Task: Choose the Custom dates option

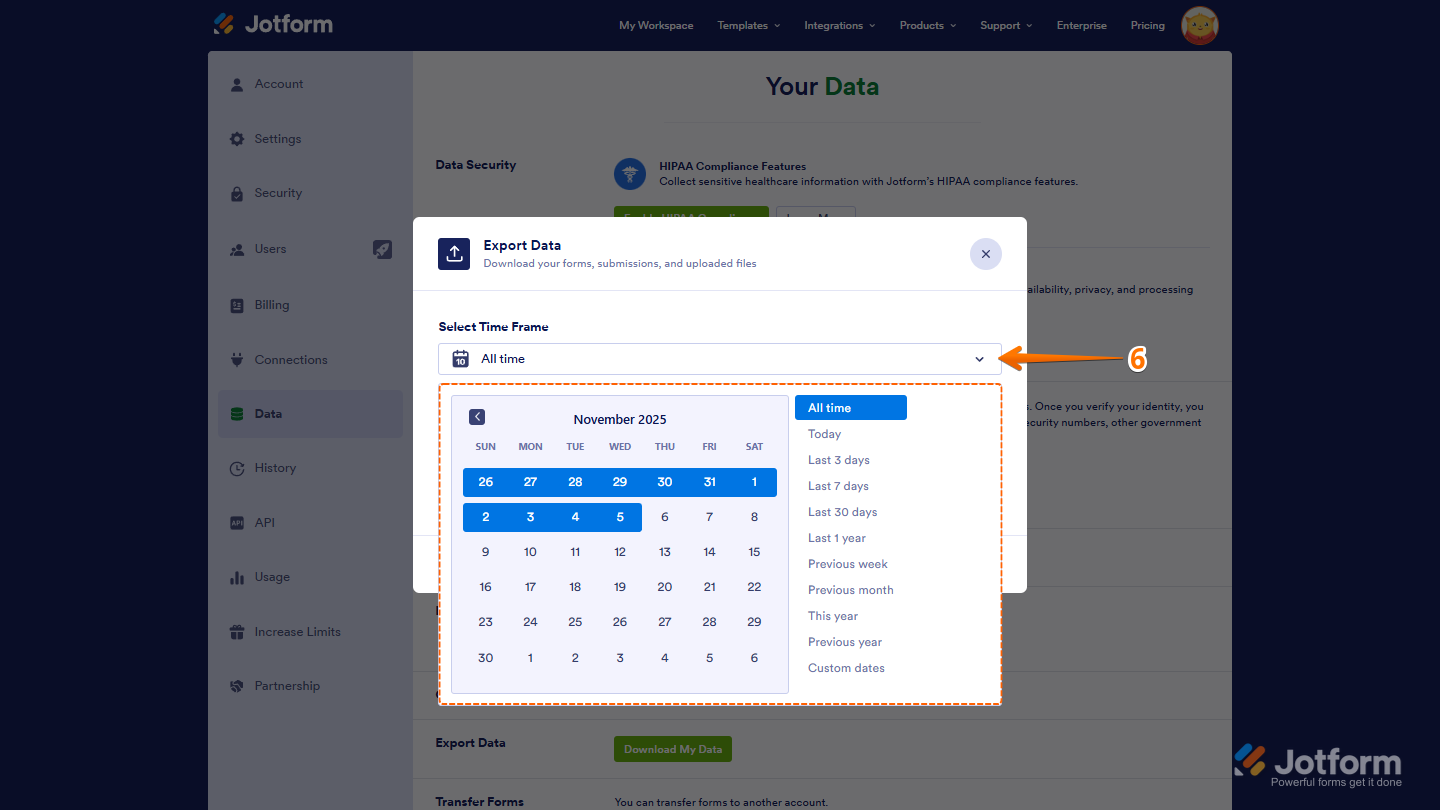Action: [x=846, y=667]
